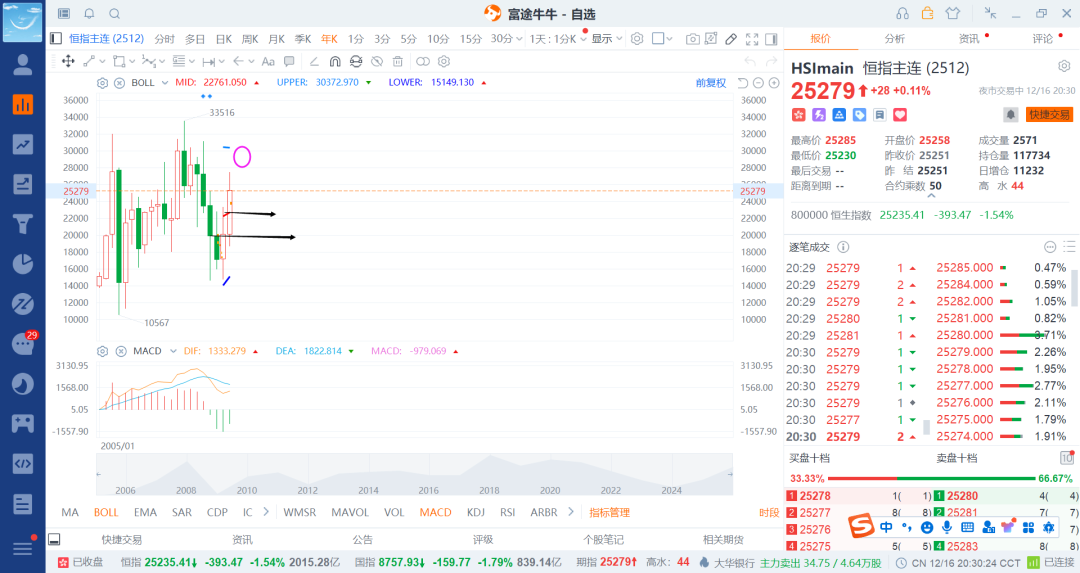Open the markets bar-chart sidebar icon
1080x573 pixels.
pos(23,105)
